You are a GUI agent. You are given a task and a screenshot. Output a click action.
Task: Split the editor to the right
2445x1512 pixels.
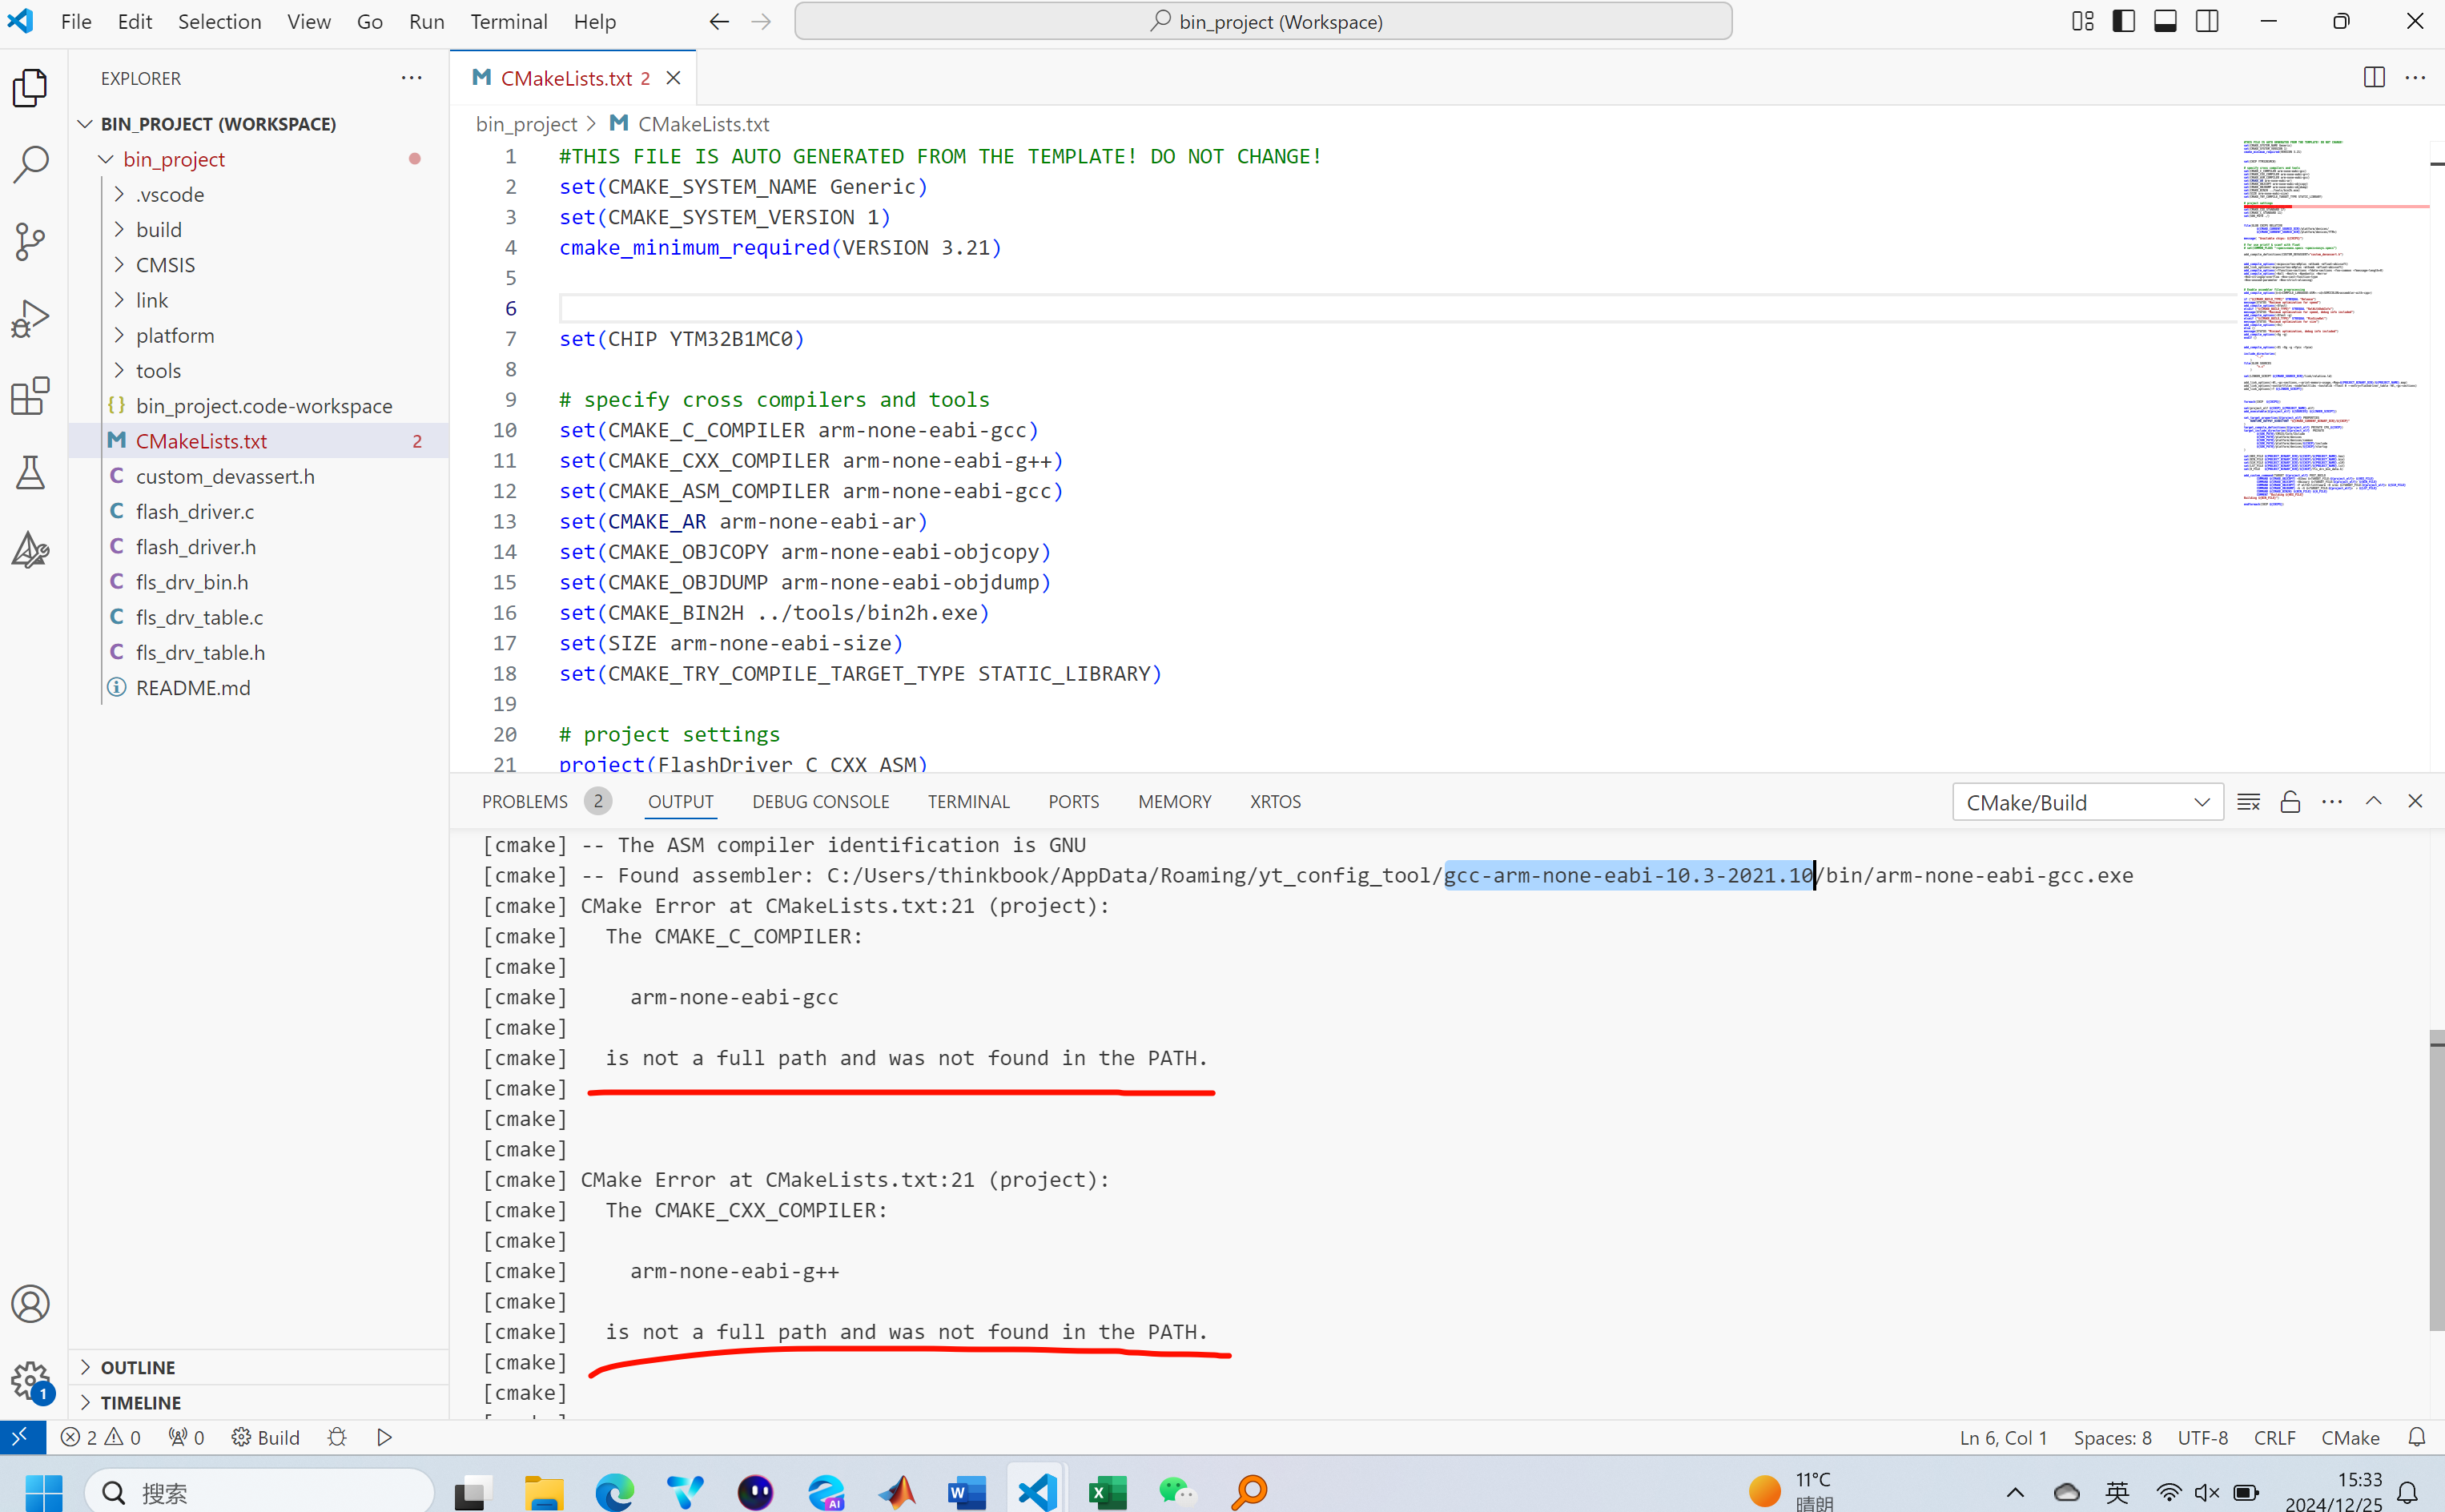click(x=2374, y=78)
